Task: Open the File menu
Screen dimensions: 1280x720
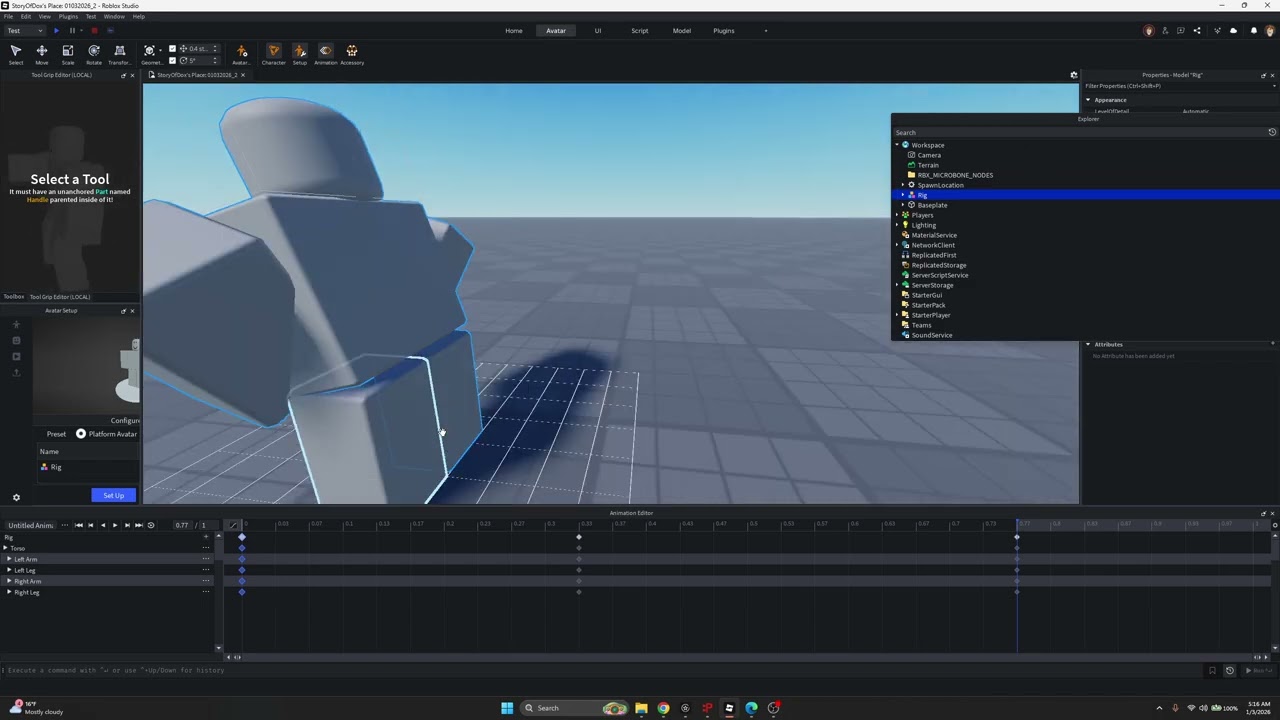Action: 9,17
